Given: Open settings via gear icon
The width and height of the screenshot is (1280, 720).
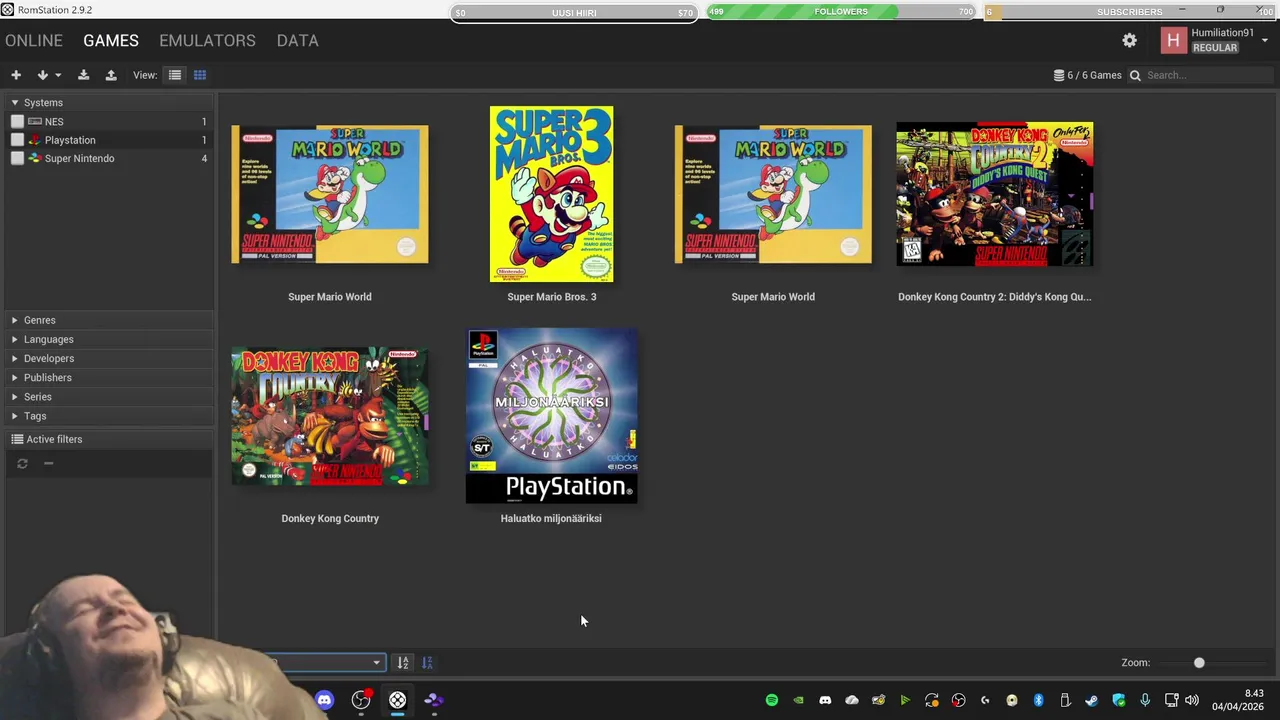Looking at the screenshot, I should point(1129,40).
